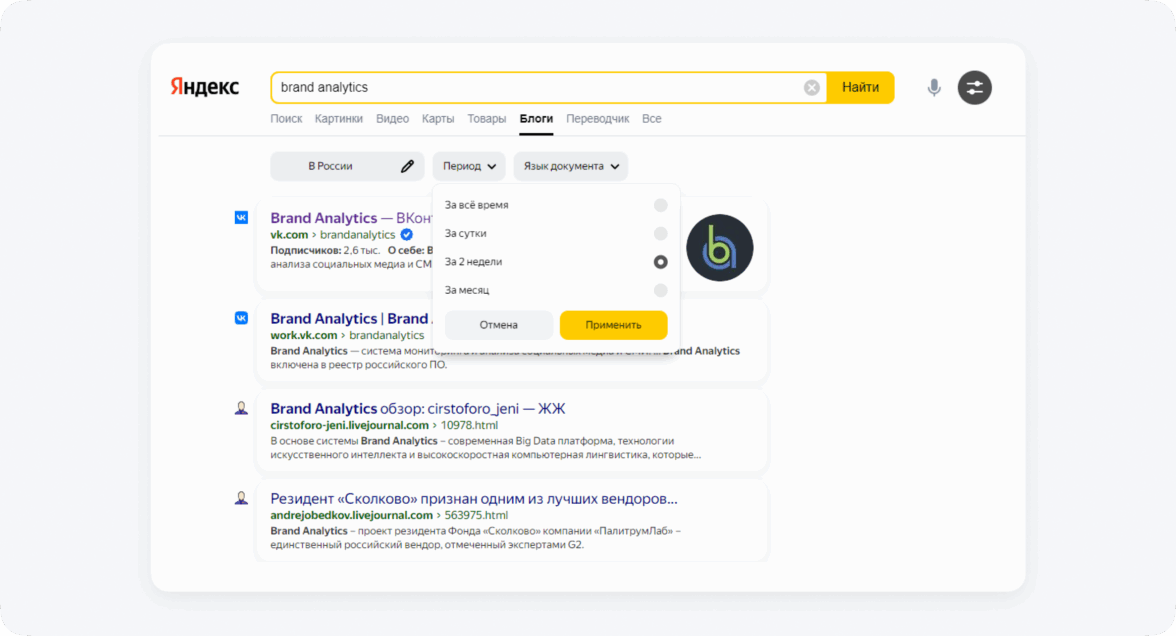Screen dimensions: 1176x636
Task: Switch to the Картинки tab
Action: point(338,118)
